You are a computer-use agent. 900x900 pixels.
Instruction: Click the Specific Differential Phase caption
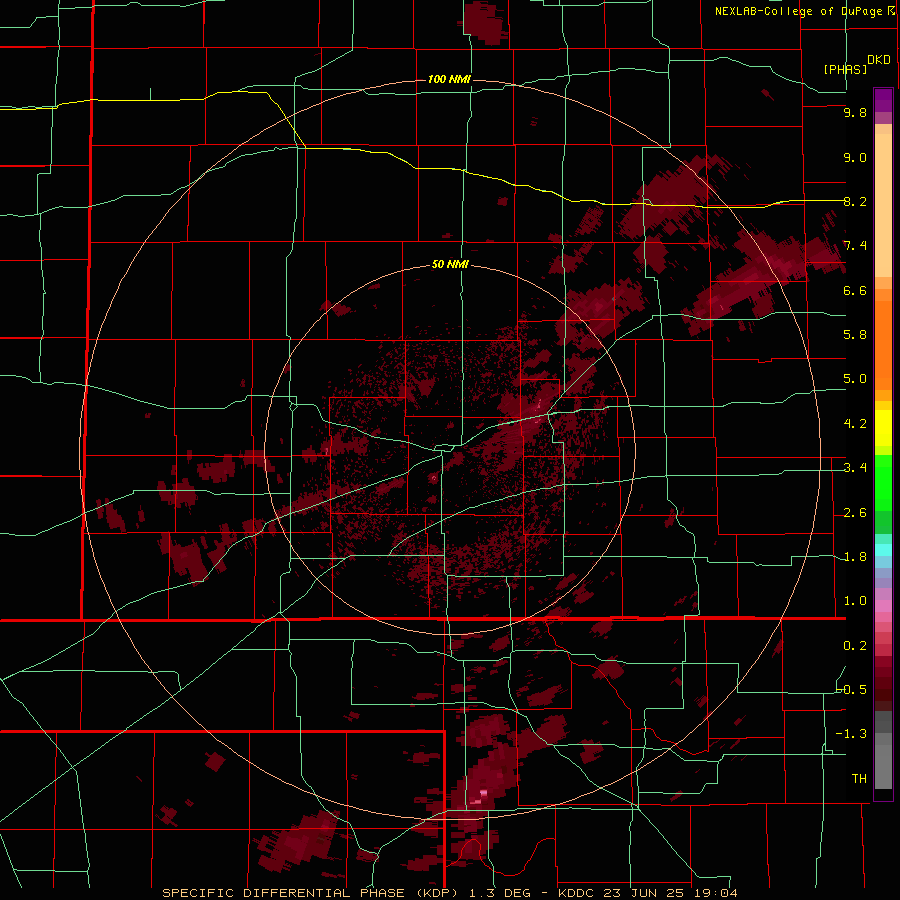449,893
